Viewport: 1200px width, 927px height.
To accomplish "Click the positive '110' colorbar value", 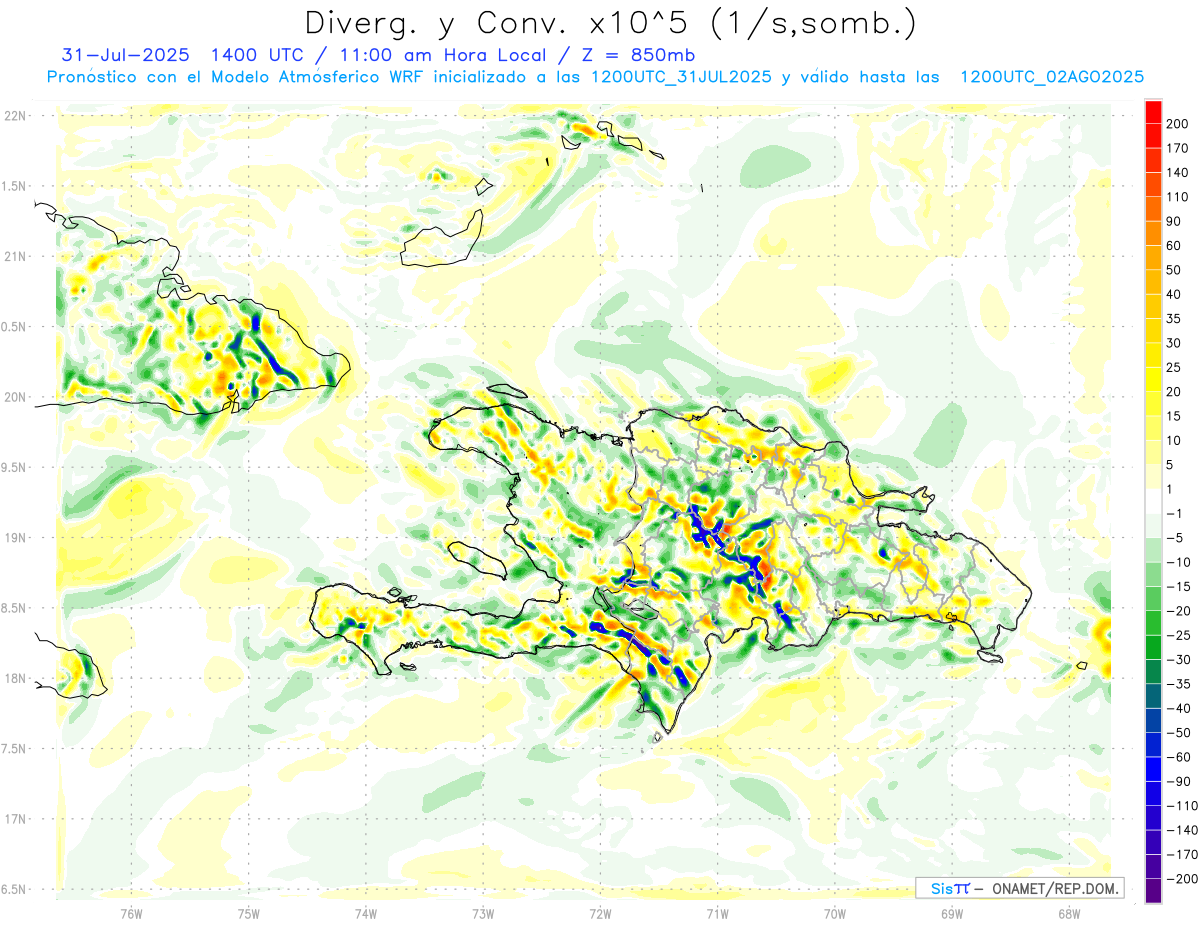I will pyautogui.click(x=1177, y=197).
